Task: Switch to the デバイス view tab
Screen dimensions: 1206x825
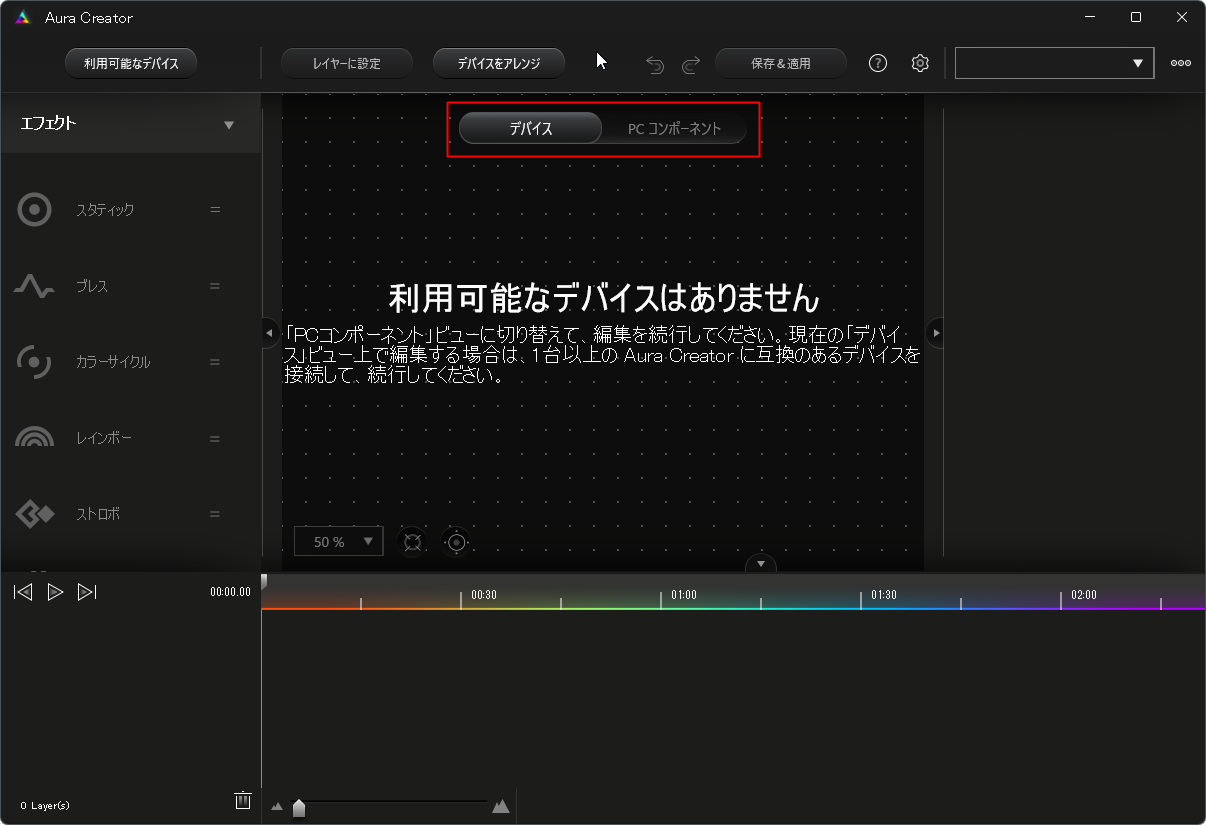Action: coord(531,129)
